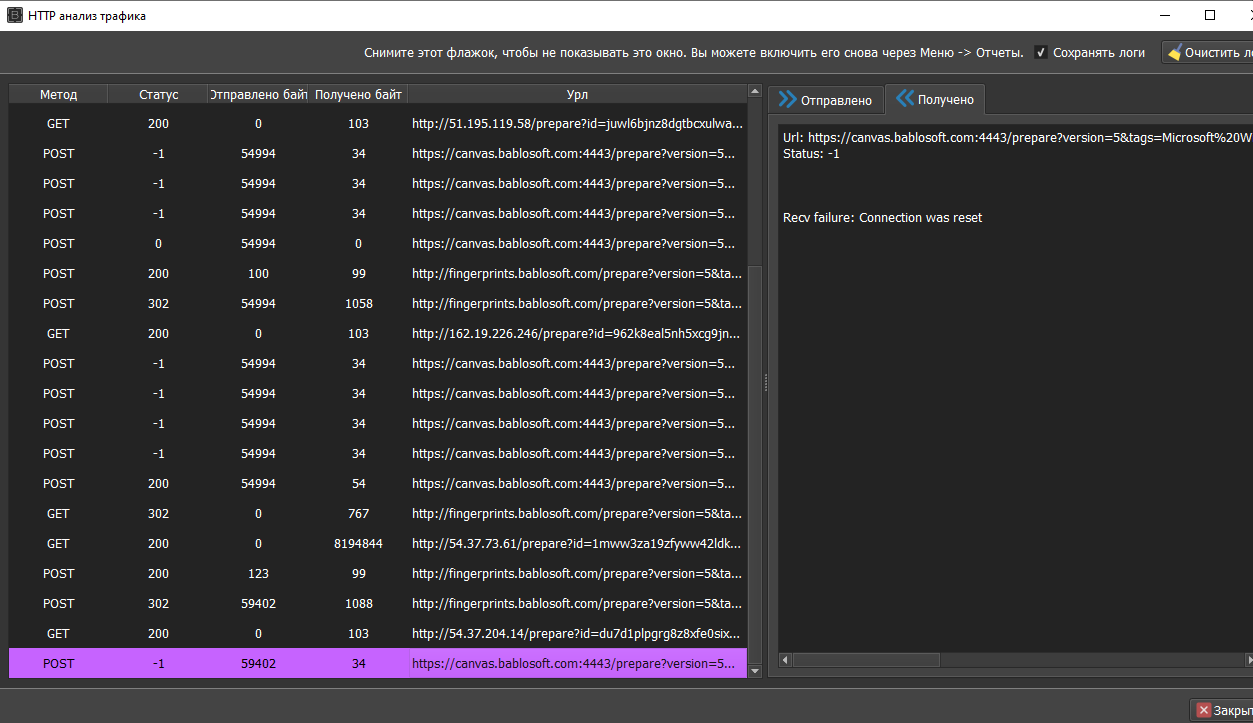Sort the table by the Метод column
Viewport: 1253px width, 723px height.
tap(58, 93)
